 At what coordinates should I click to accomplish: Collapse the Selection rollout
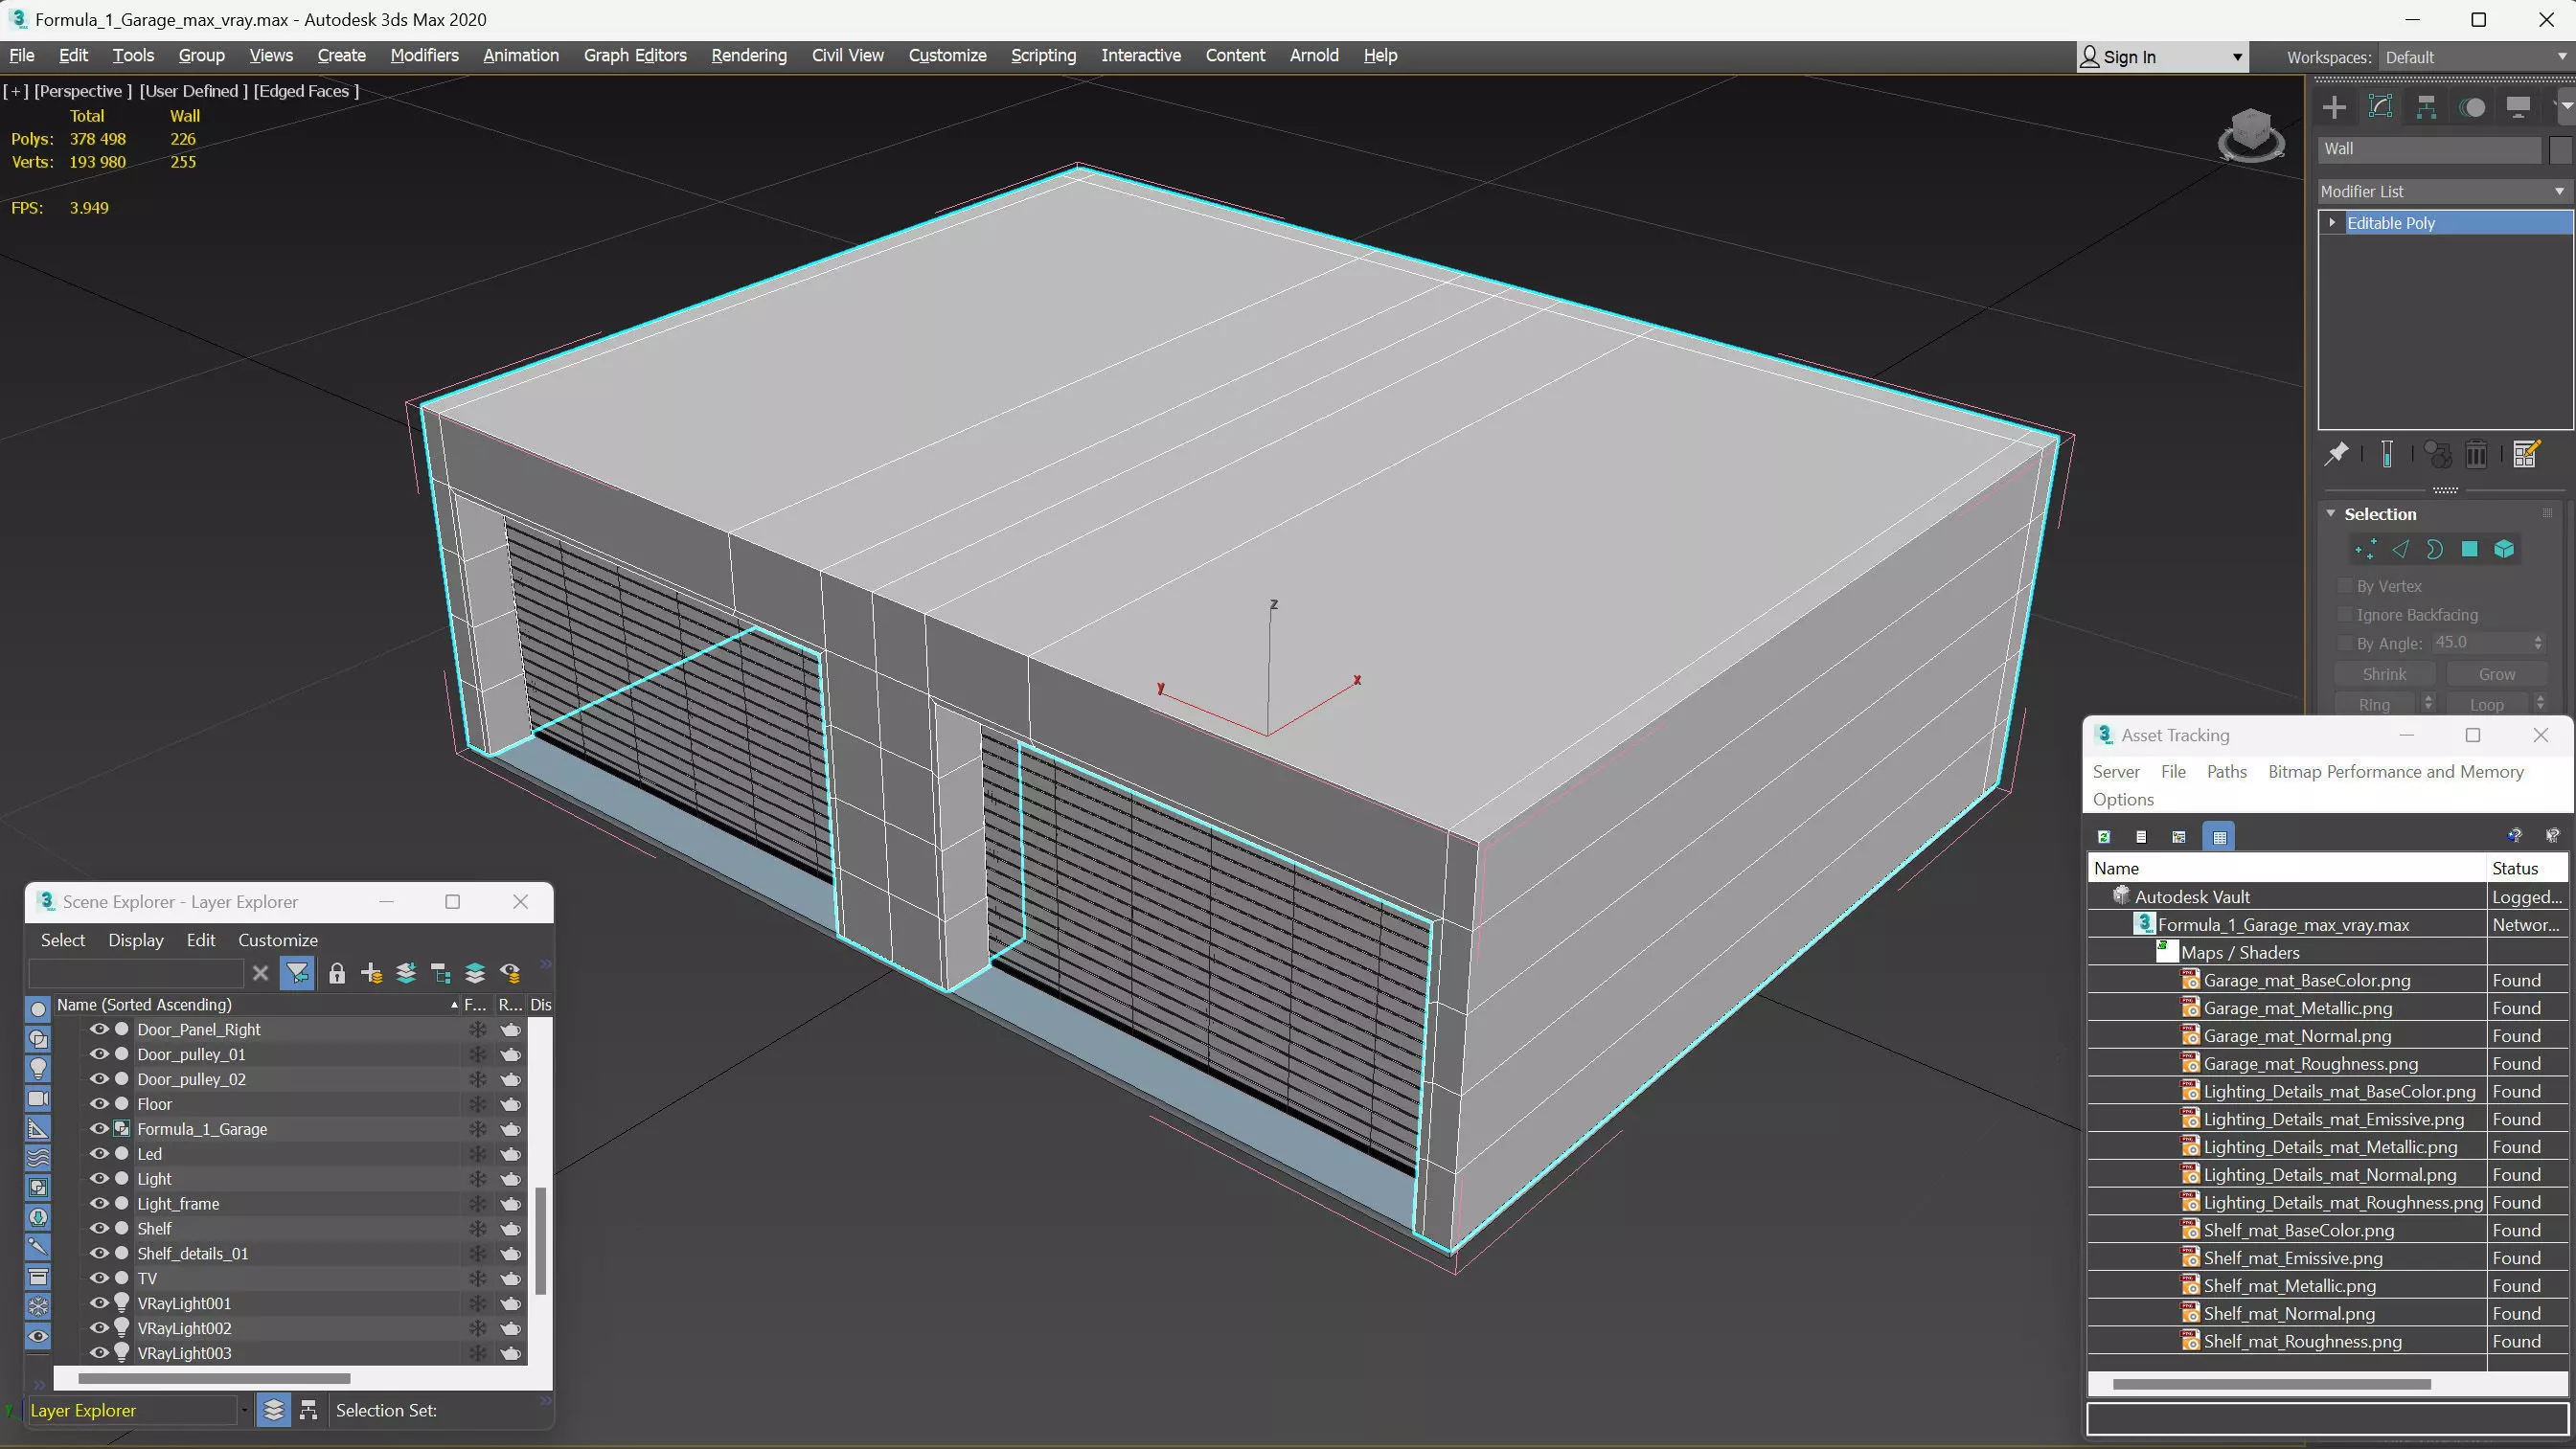tap(2331, 513)
